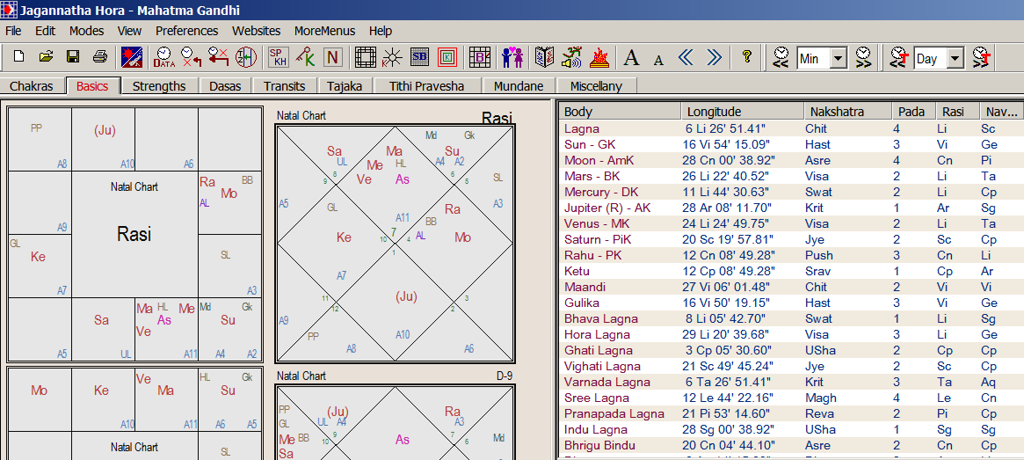Screen dimensions: 1024x460
Task: Click the TZ time zone circle icon
Action: click(246, 58)
